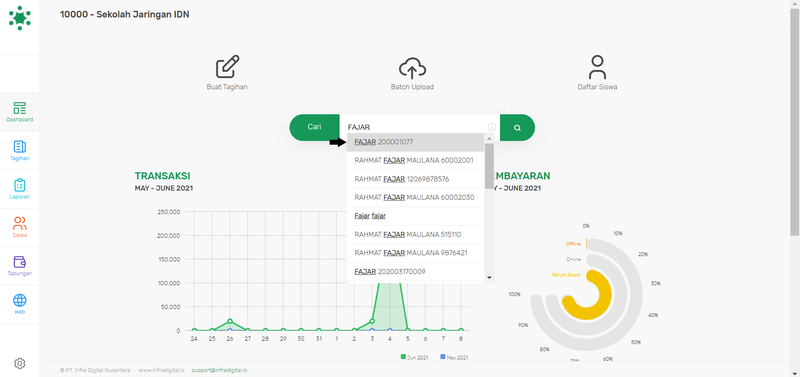Screen dimensions: 800x377
Task: Open Buat Tagihan edit icon
Action: click(x=228, y=67)
